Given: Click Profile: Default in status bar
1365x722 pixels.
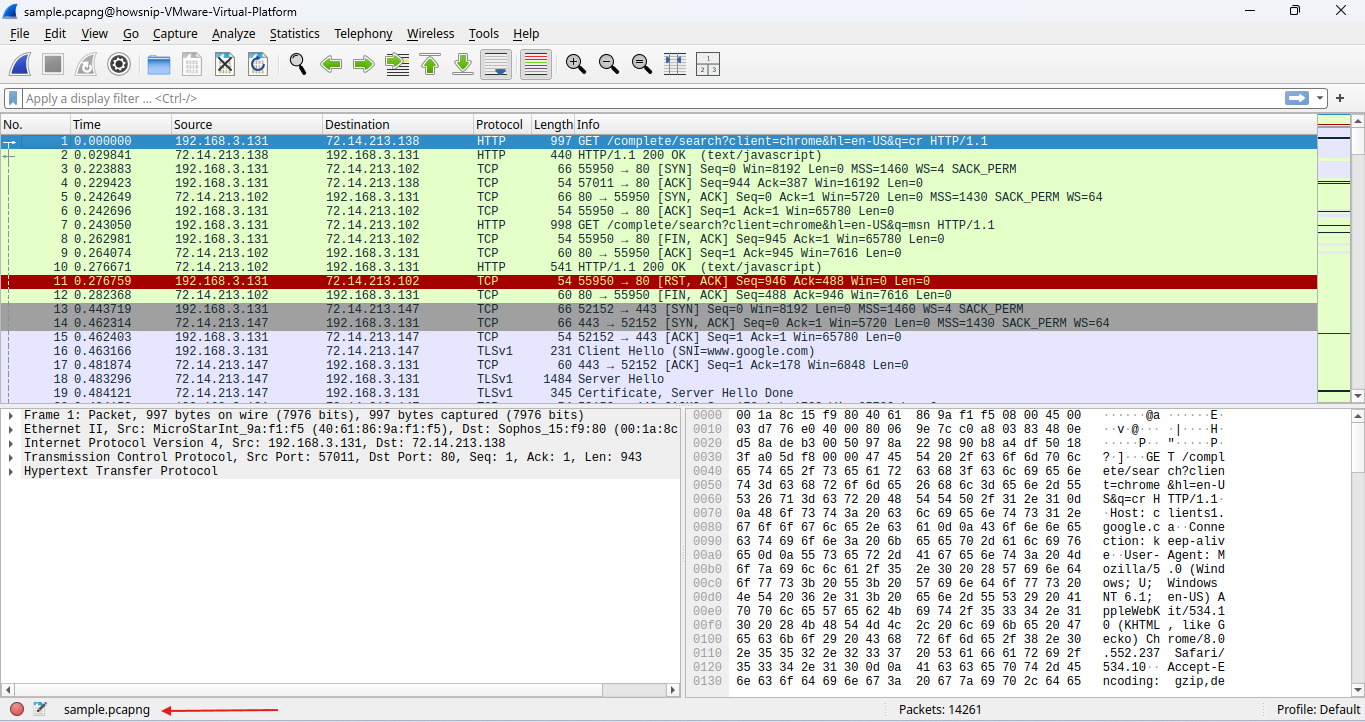Looking at the screenshot, I should click(x=1318, y=710).
